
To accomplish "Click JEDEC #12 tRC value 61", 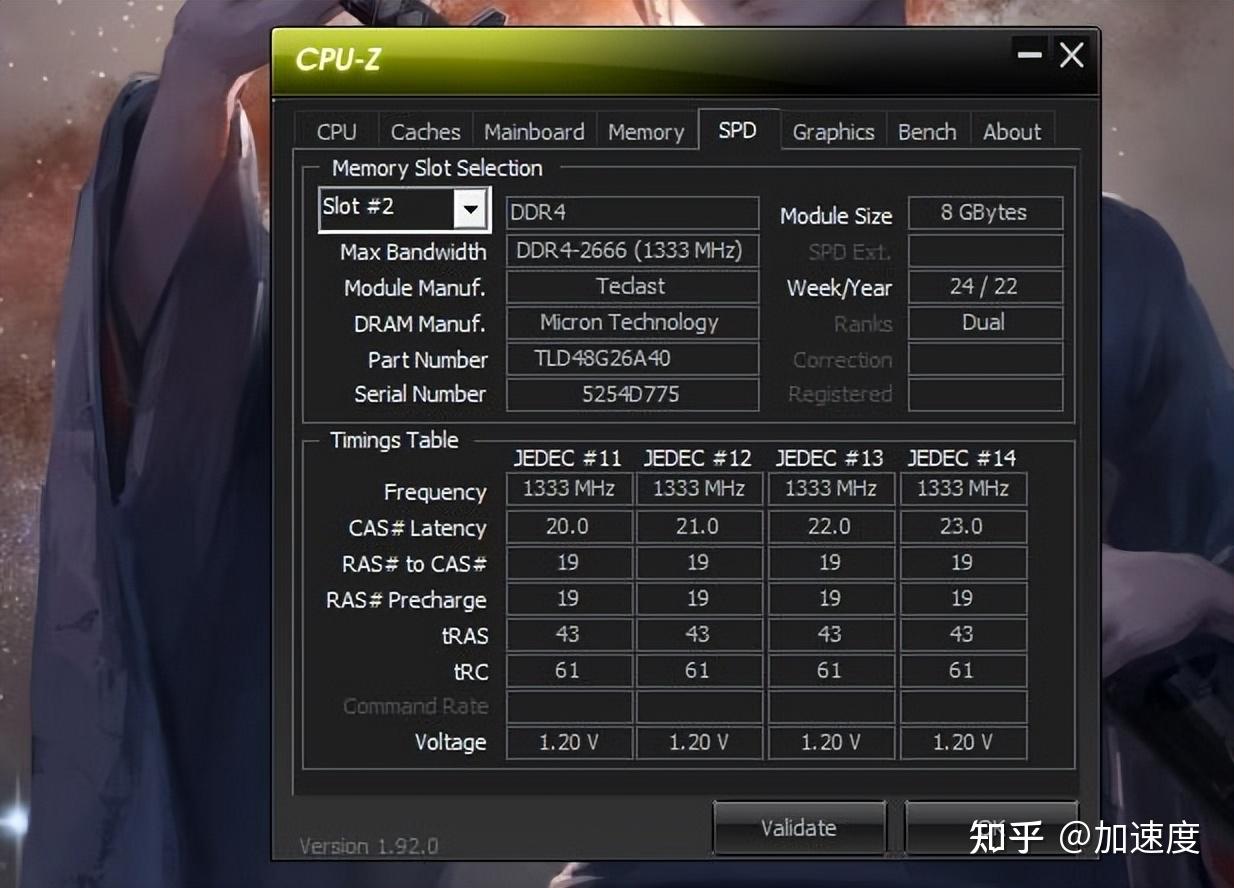I will coord(699,670).
